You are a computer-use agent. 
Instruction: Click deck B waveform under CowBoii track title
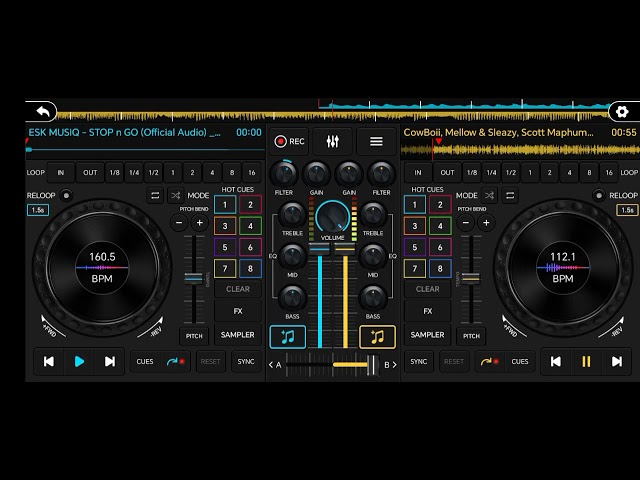[520, 150]
